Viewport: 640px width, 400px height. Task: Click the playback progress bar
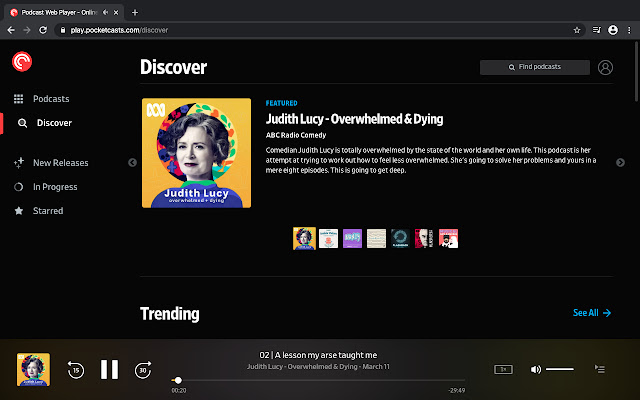(318, 380)
